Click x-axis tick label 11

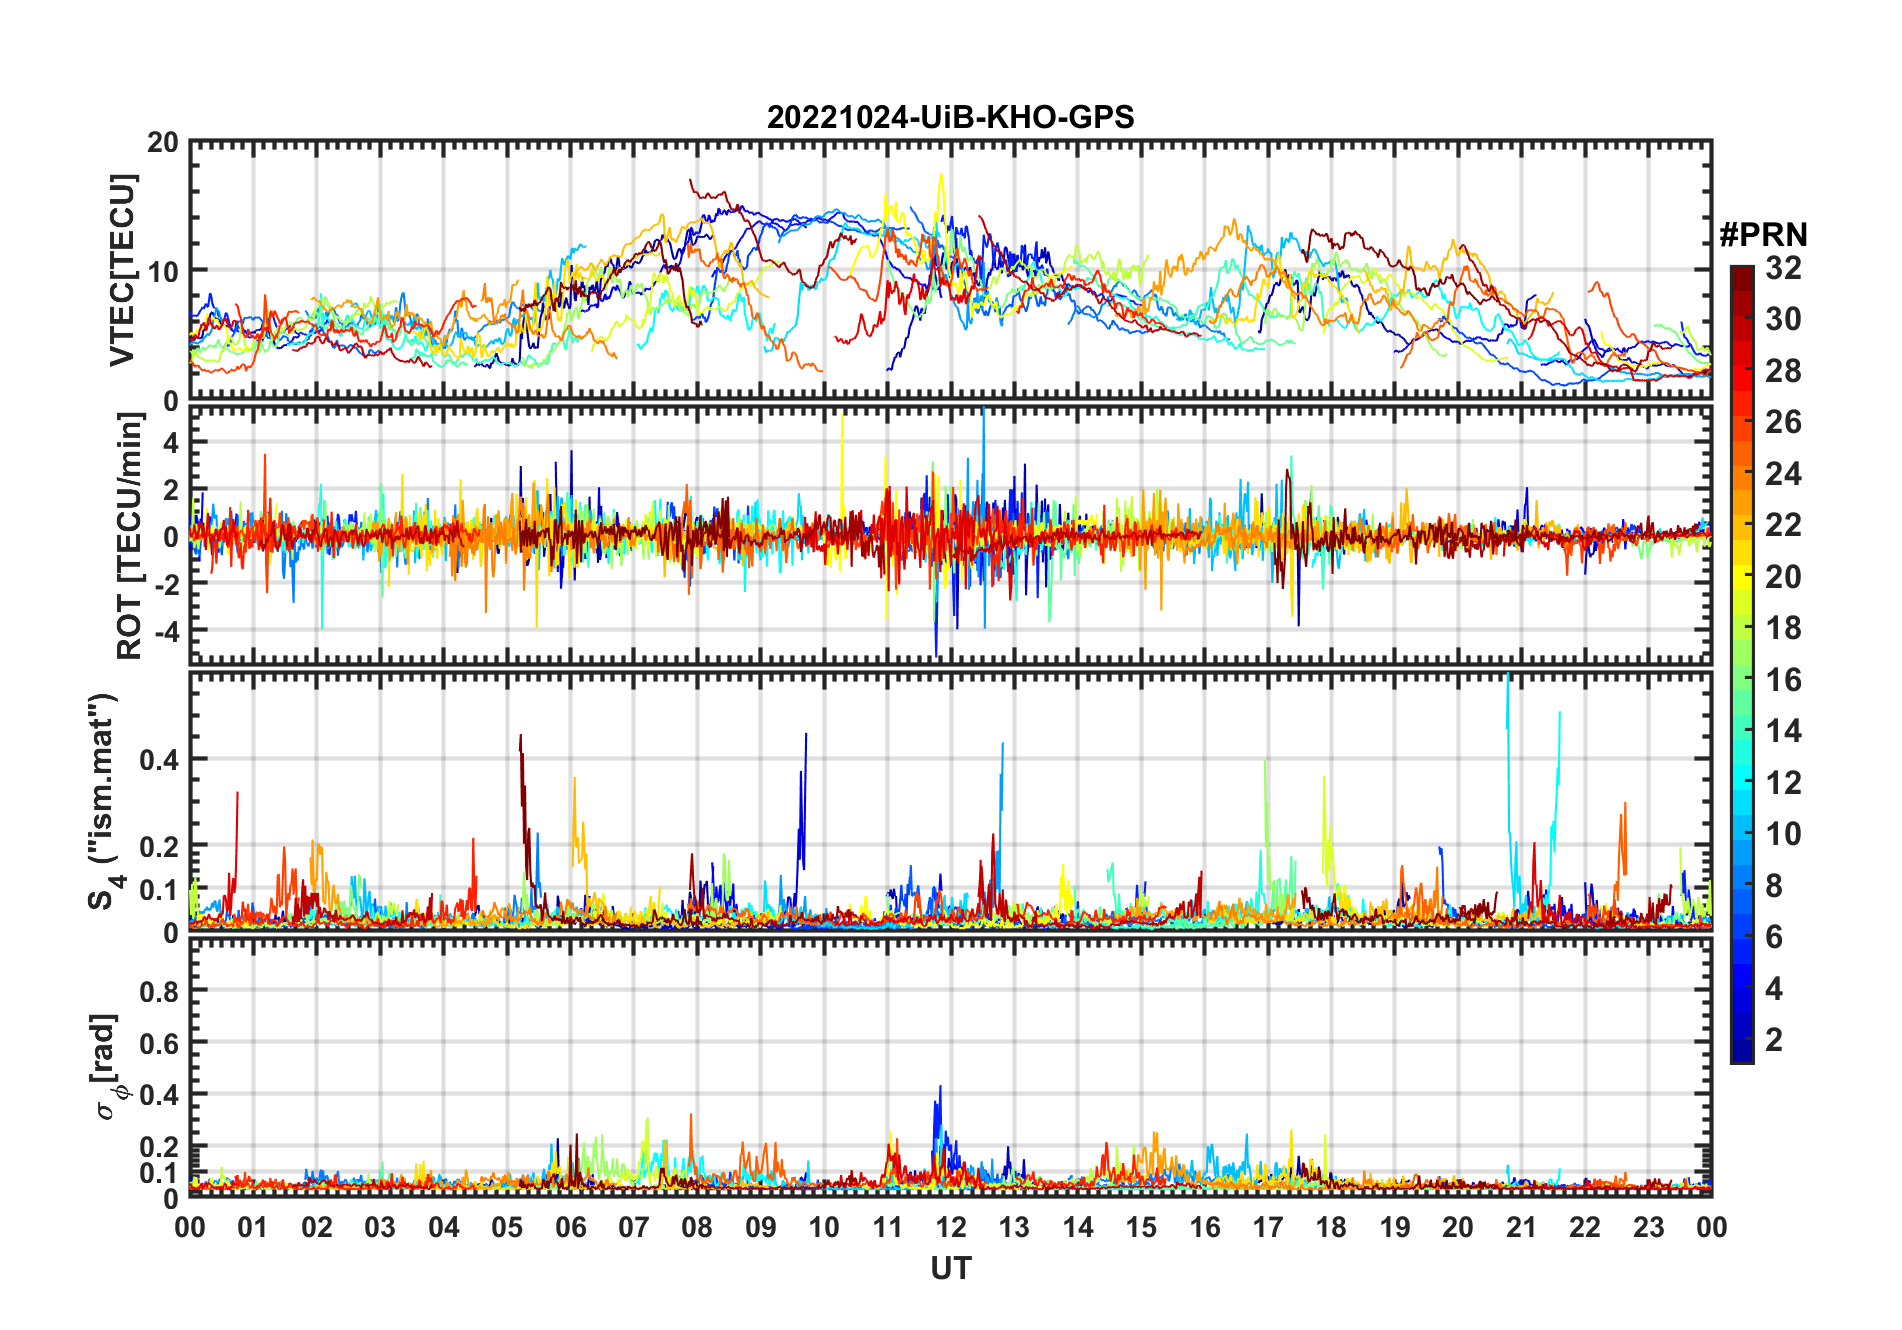(888, 1227)
